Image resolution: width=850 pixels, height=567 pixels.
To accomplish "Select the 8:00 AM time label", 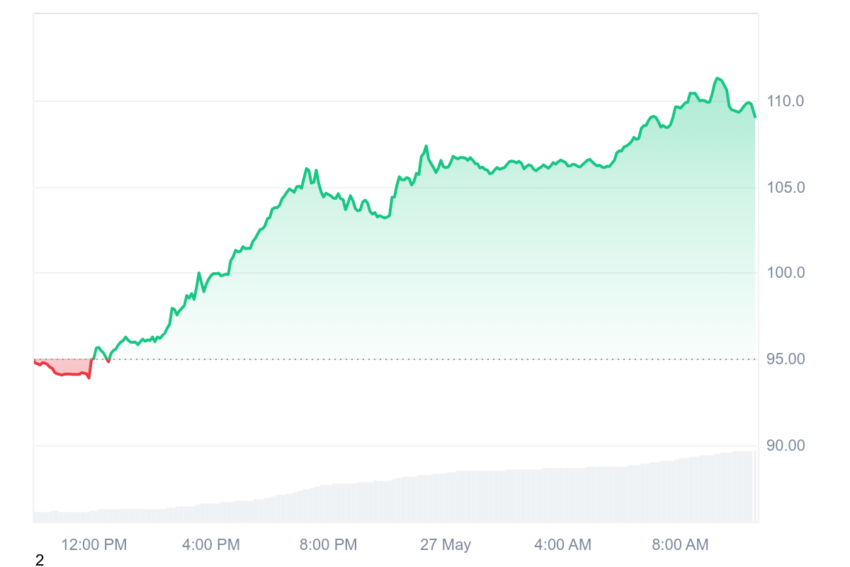I will click(680, 545).
